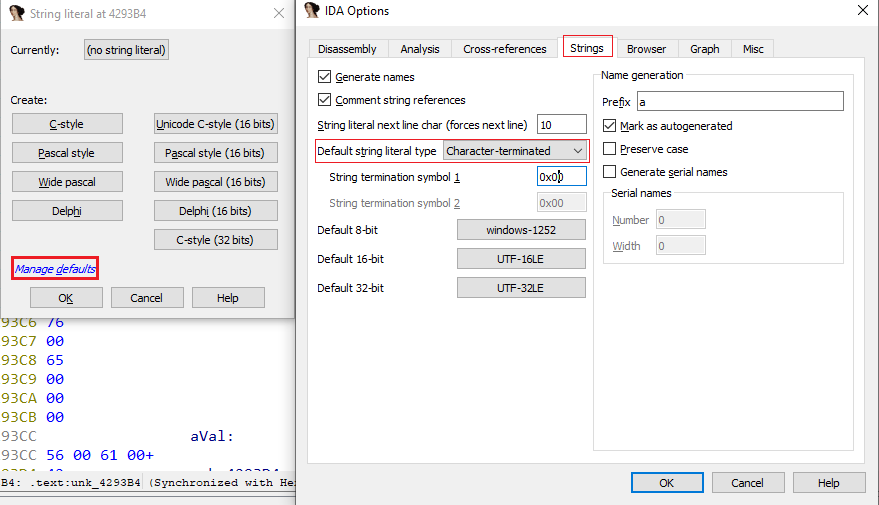Click the serial names Number field
Screen dimensions: 879x505
tap(681, 220)
